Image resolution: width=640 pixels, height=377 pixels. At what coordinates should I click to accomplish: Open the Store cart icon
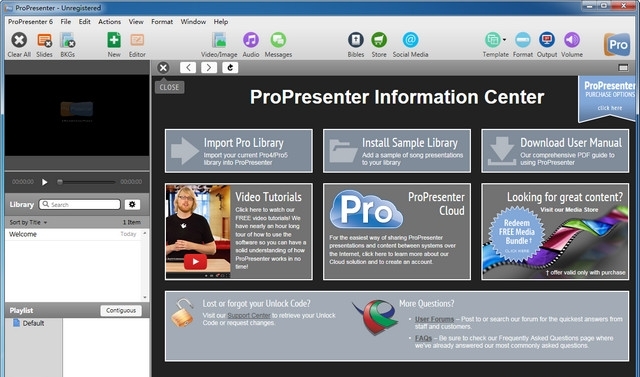point(379,40)
